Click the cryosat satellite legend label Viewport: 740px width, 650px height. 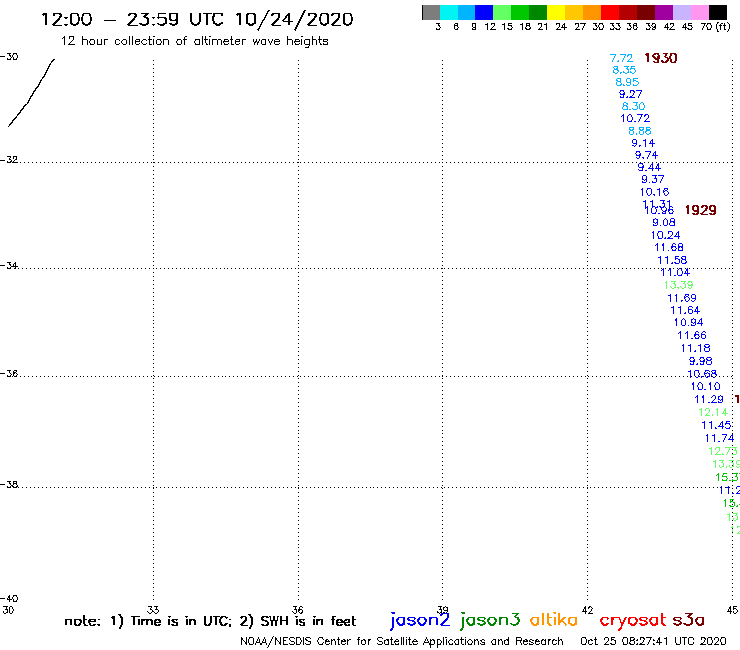[633, 620]
